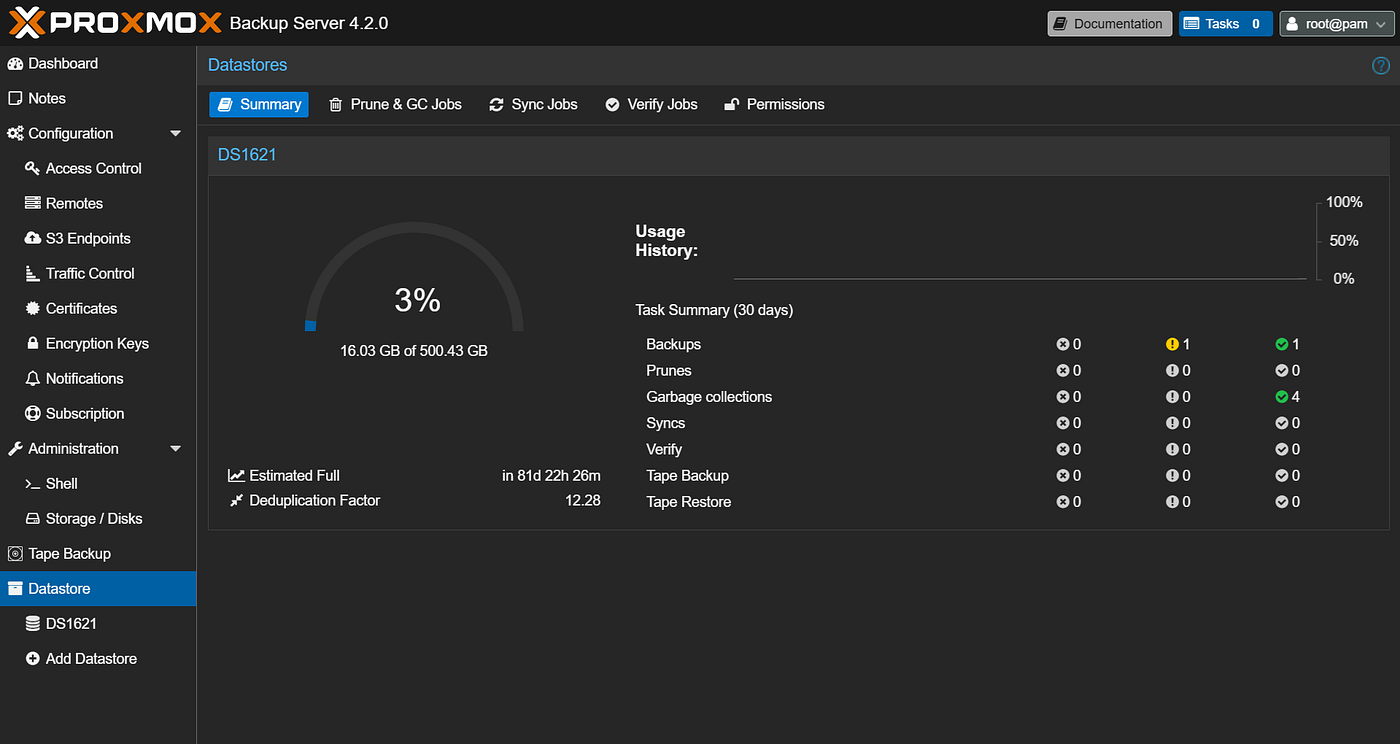The image size is (1400, 744).
Task: Click the Usage History graph line
Action: pyautogui.click(x=1020, y=278)
